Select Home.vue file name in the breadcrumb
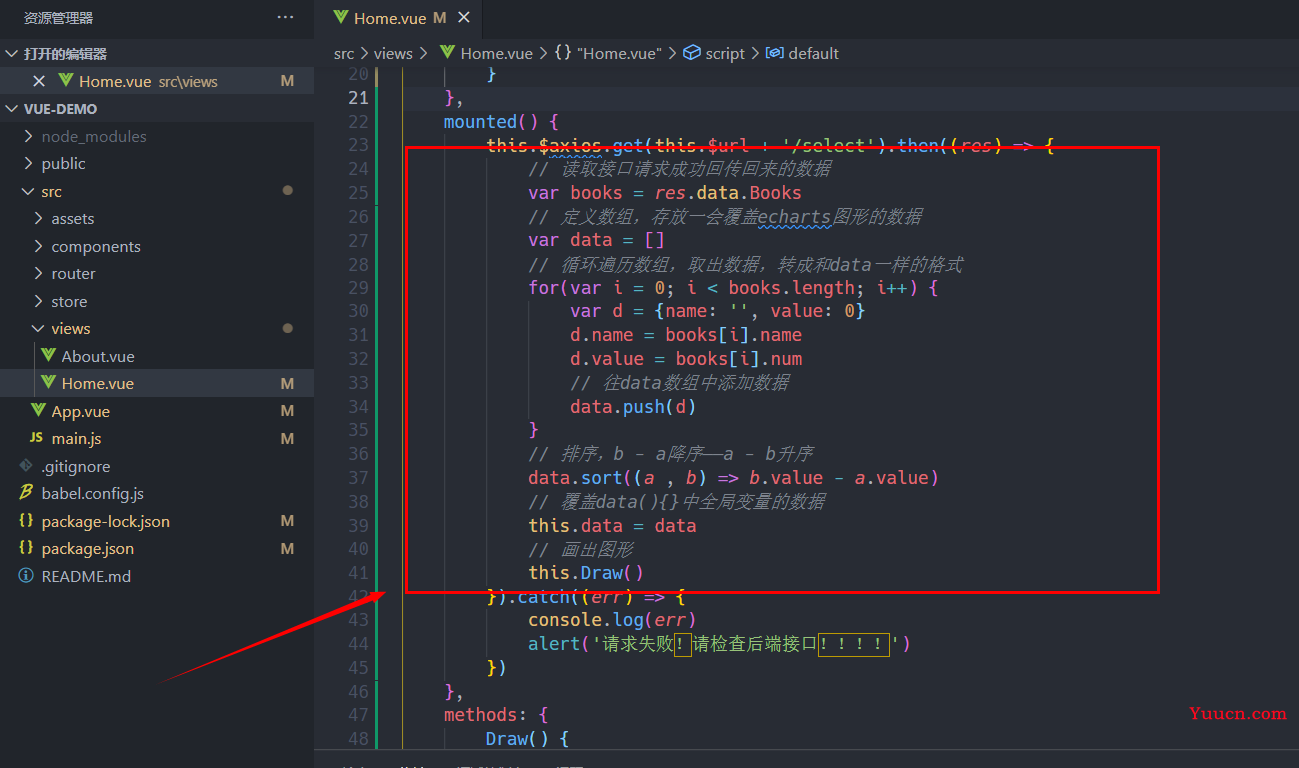Image resolution: width=1299 pixels, height=768 pixels. (497, 53)
